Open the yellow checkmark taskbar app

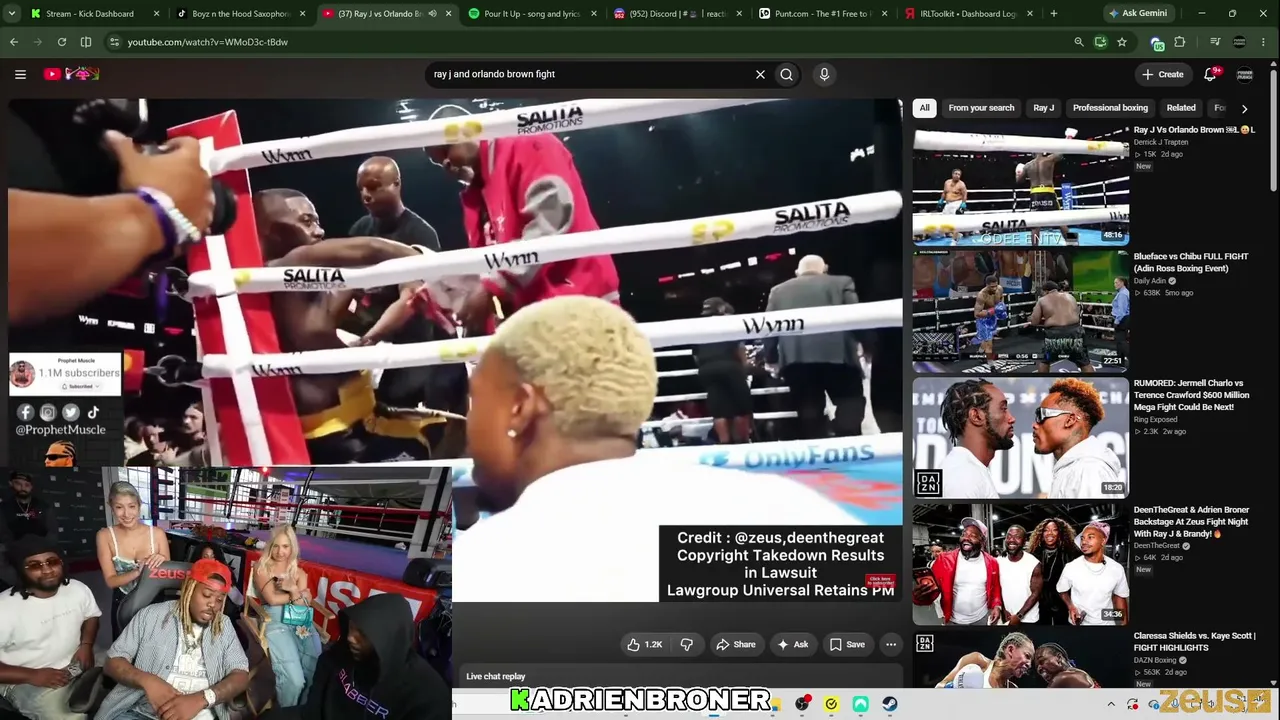[831, 704]
